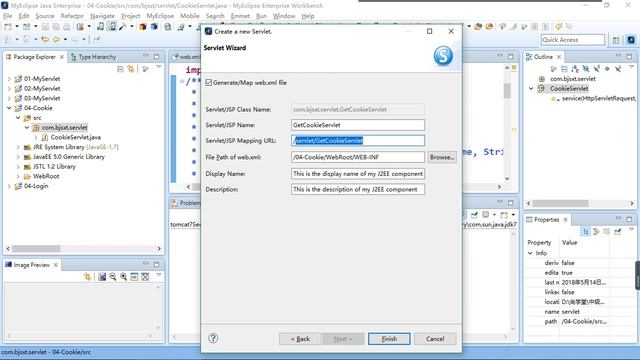Click the New file toolbar icon
640x360 pixels.
tap(8, 27)
